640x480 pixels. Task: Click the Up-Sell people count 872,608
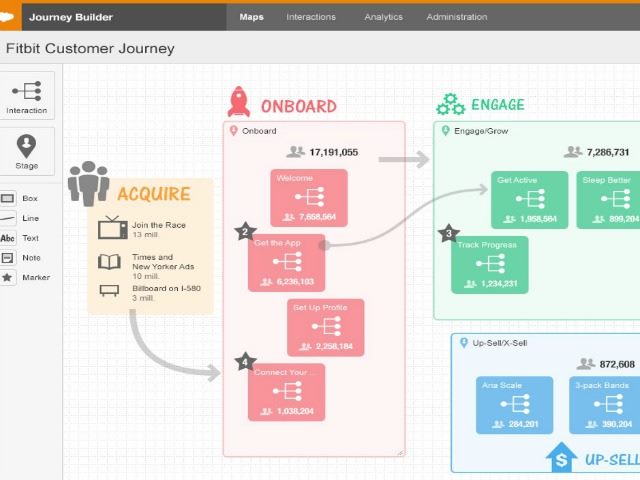click(617, 364)
